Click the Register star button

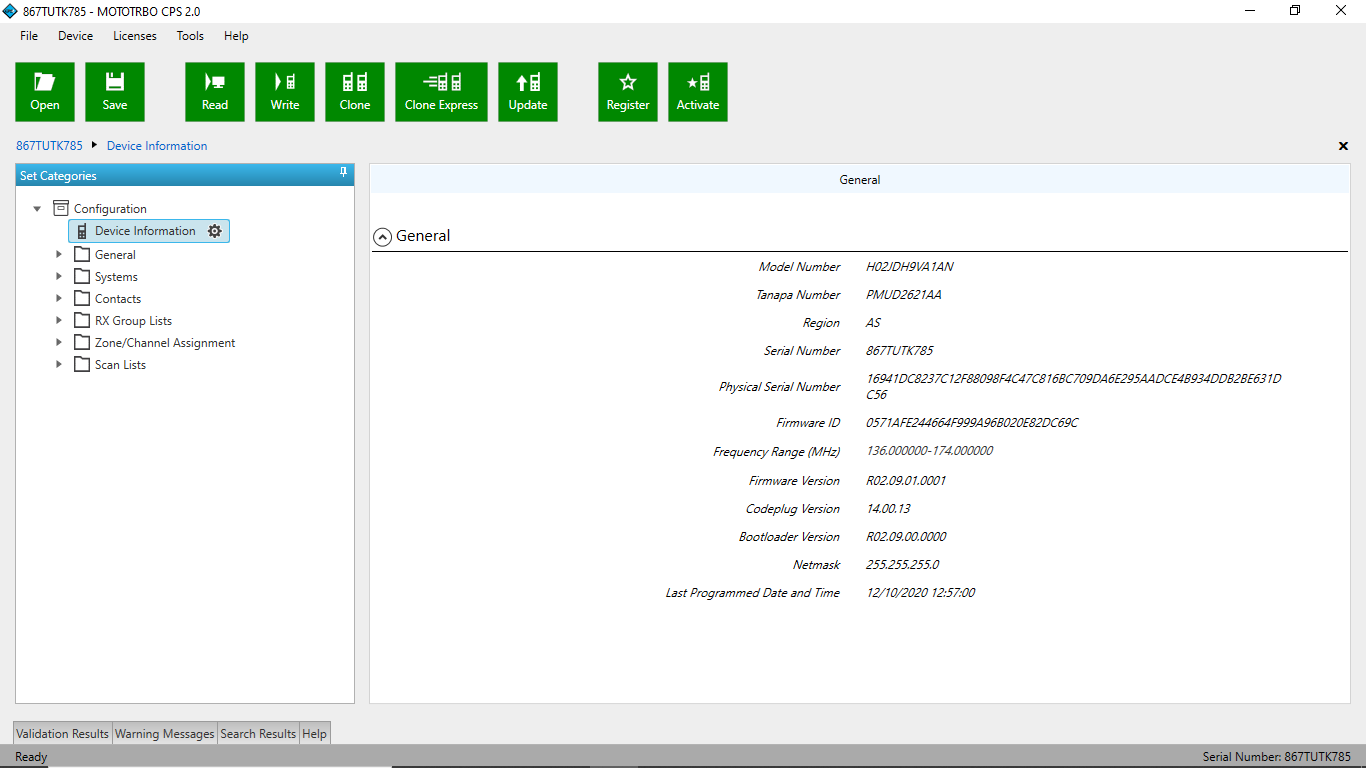tap(628, 92)
